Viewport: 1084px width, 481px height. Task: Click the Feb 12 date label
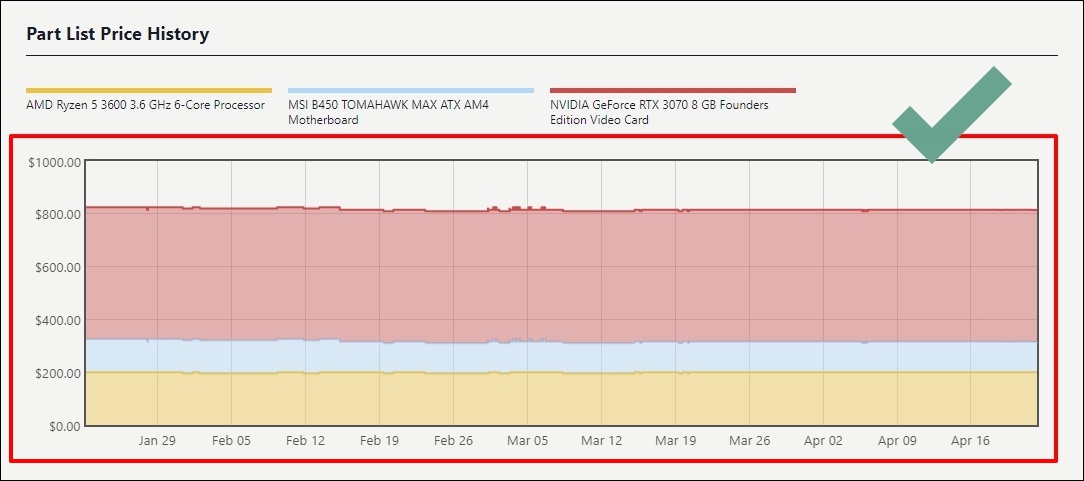pyautogui.click(x=306, y=441)
